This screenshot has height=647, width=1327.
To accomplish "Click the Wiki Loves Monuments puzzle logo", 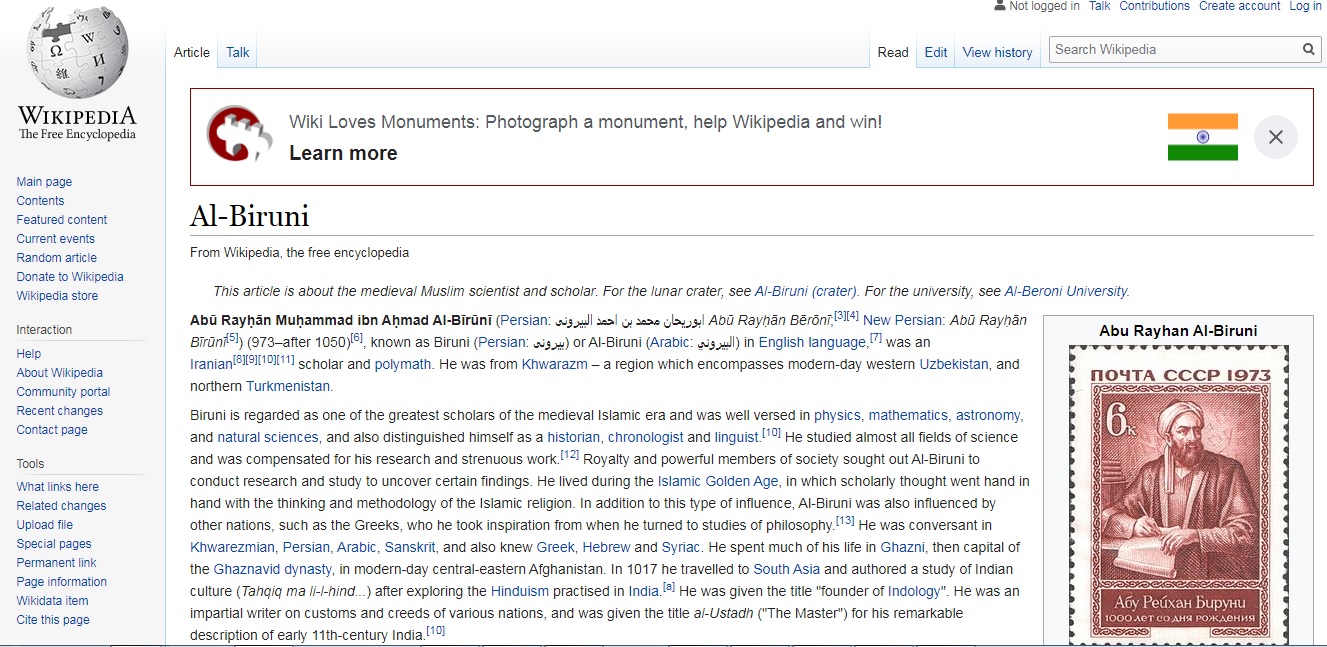I will (x=239, y=134).
